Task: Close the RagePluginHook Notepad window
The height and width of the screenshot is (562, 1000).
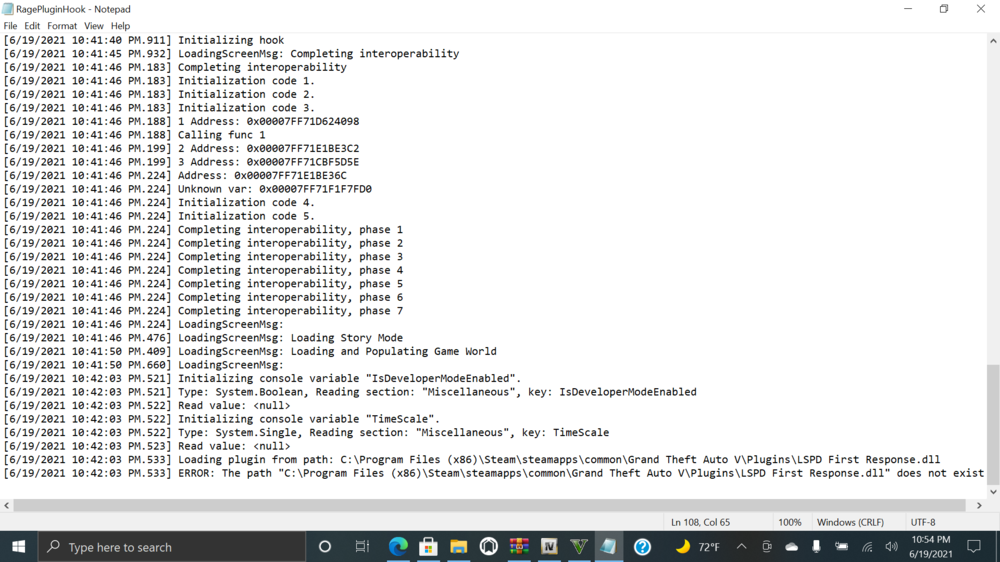Action: coord(981,9)
